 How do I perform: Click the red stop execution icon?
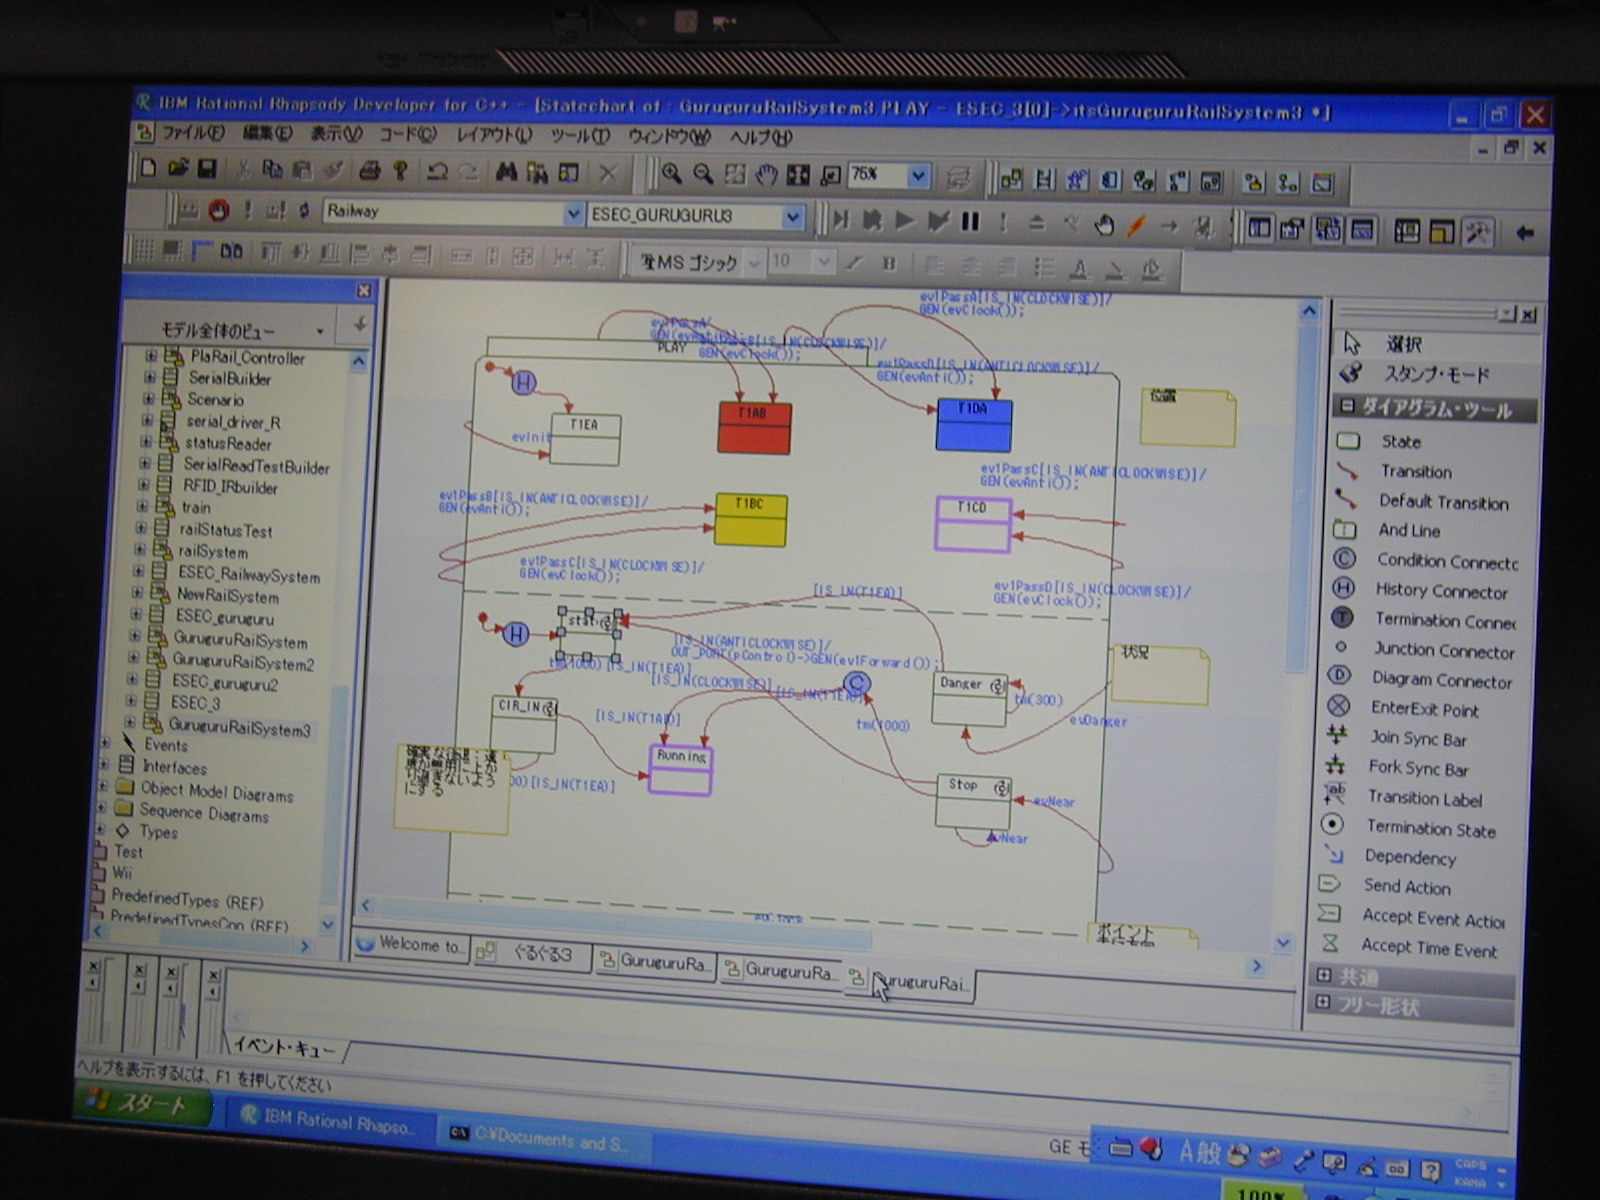click(x=219, y=210)
